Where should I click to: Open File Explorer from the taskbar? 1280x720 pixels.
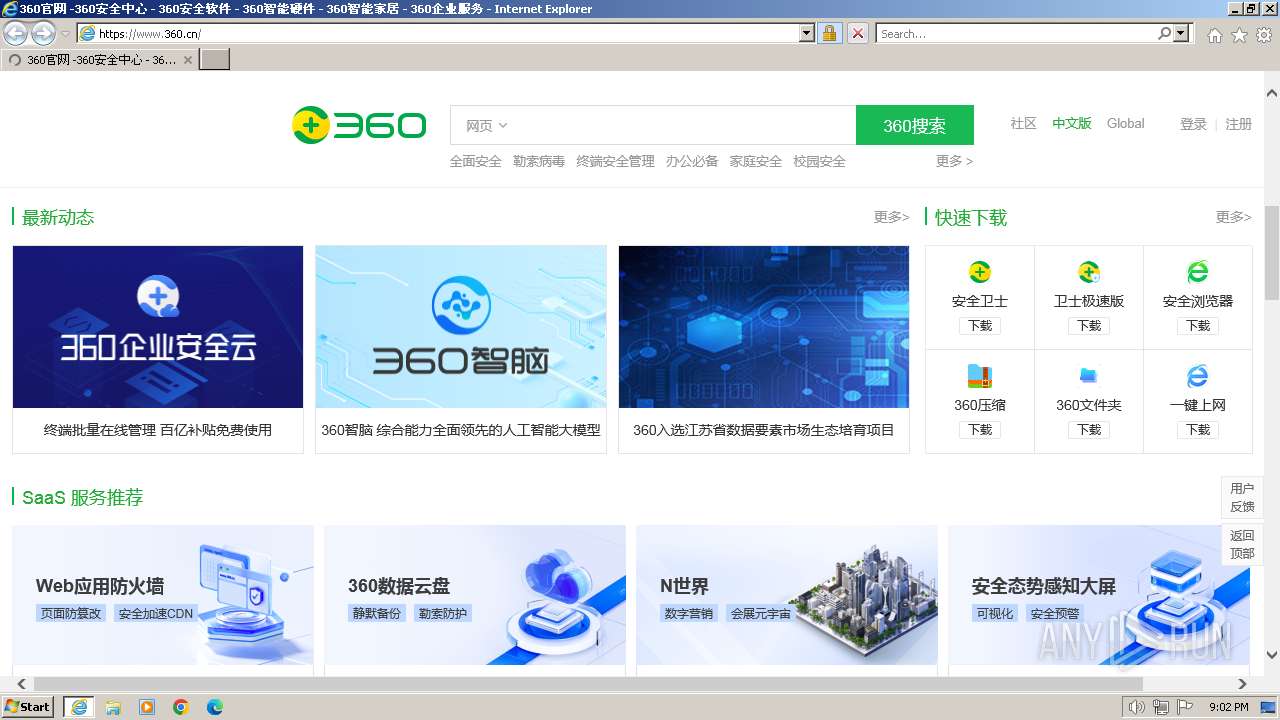(x=113, y=707)
